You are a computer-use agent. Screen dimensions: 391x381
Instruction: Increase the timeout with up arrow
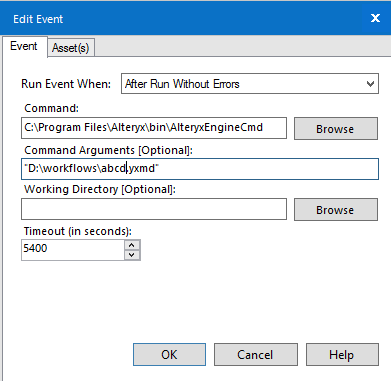pyautogui.click(x=132, y=245)
